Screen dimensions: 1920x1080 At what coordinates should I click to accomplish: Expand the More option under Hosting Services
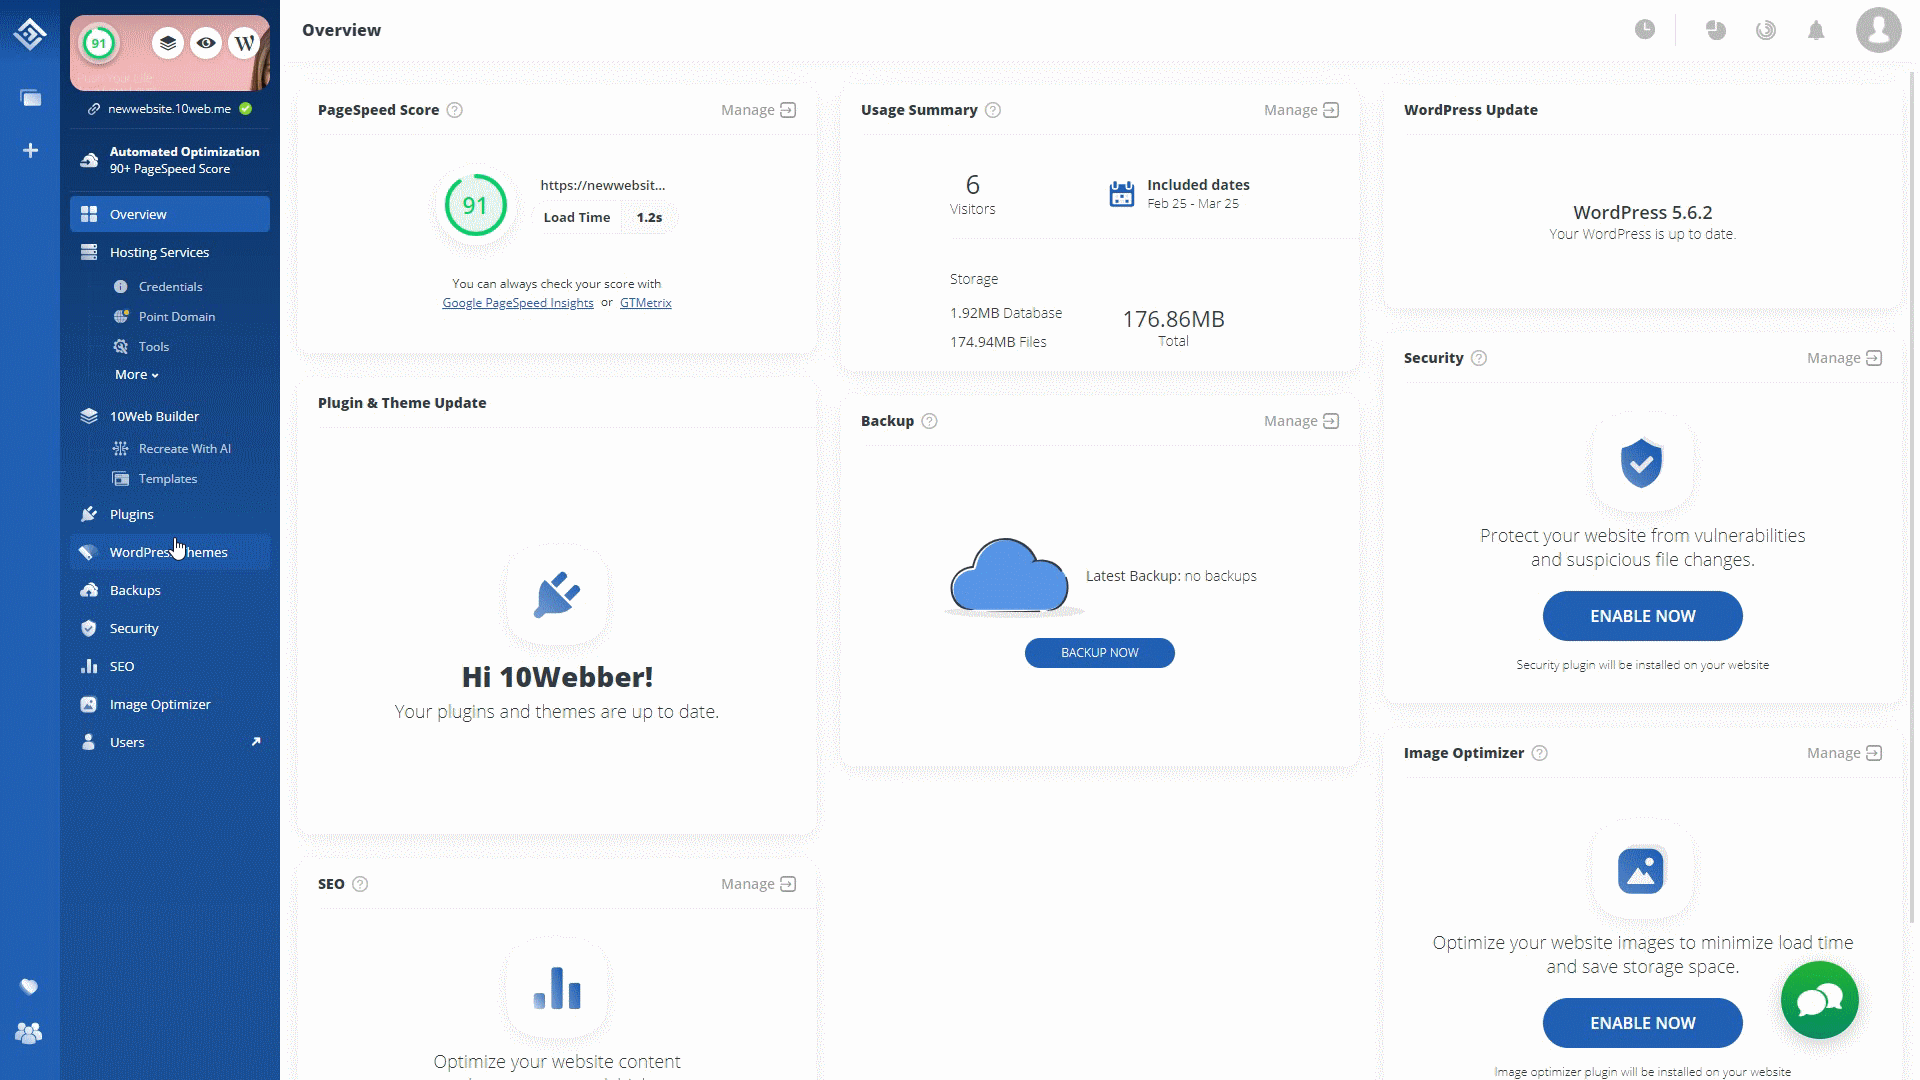click(x=137, y=375)
